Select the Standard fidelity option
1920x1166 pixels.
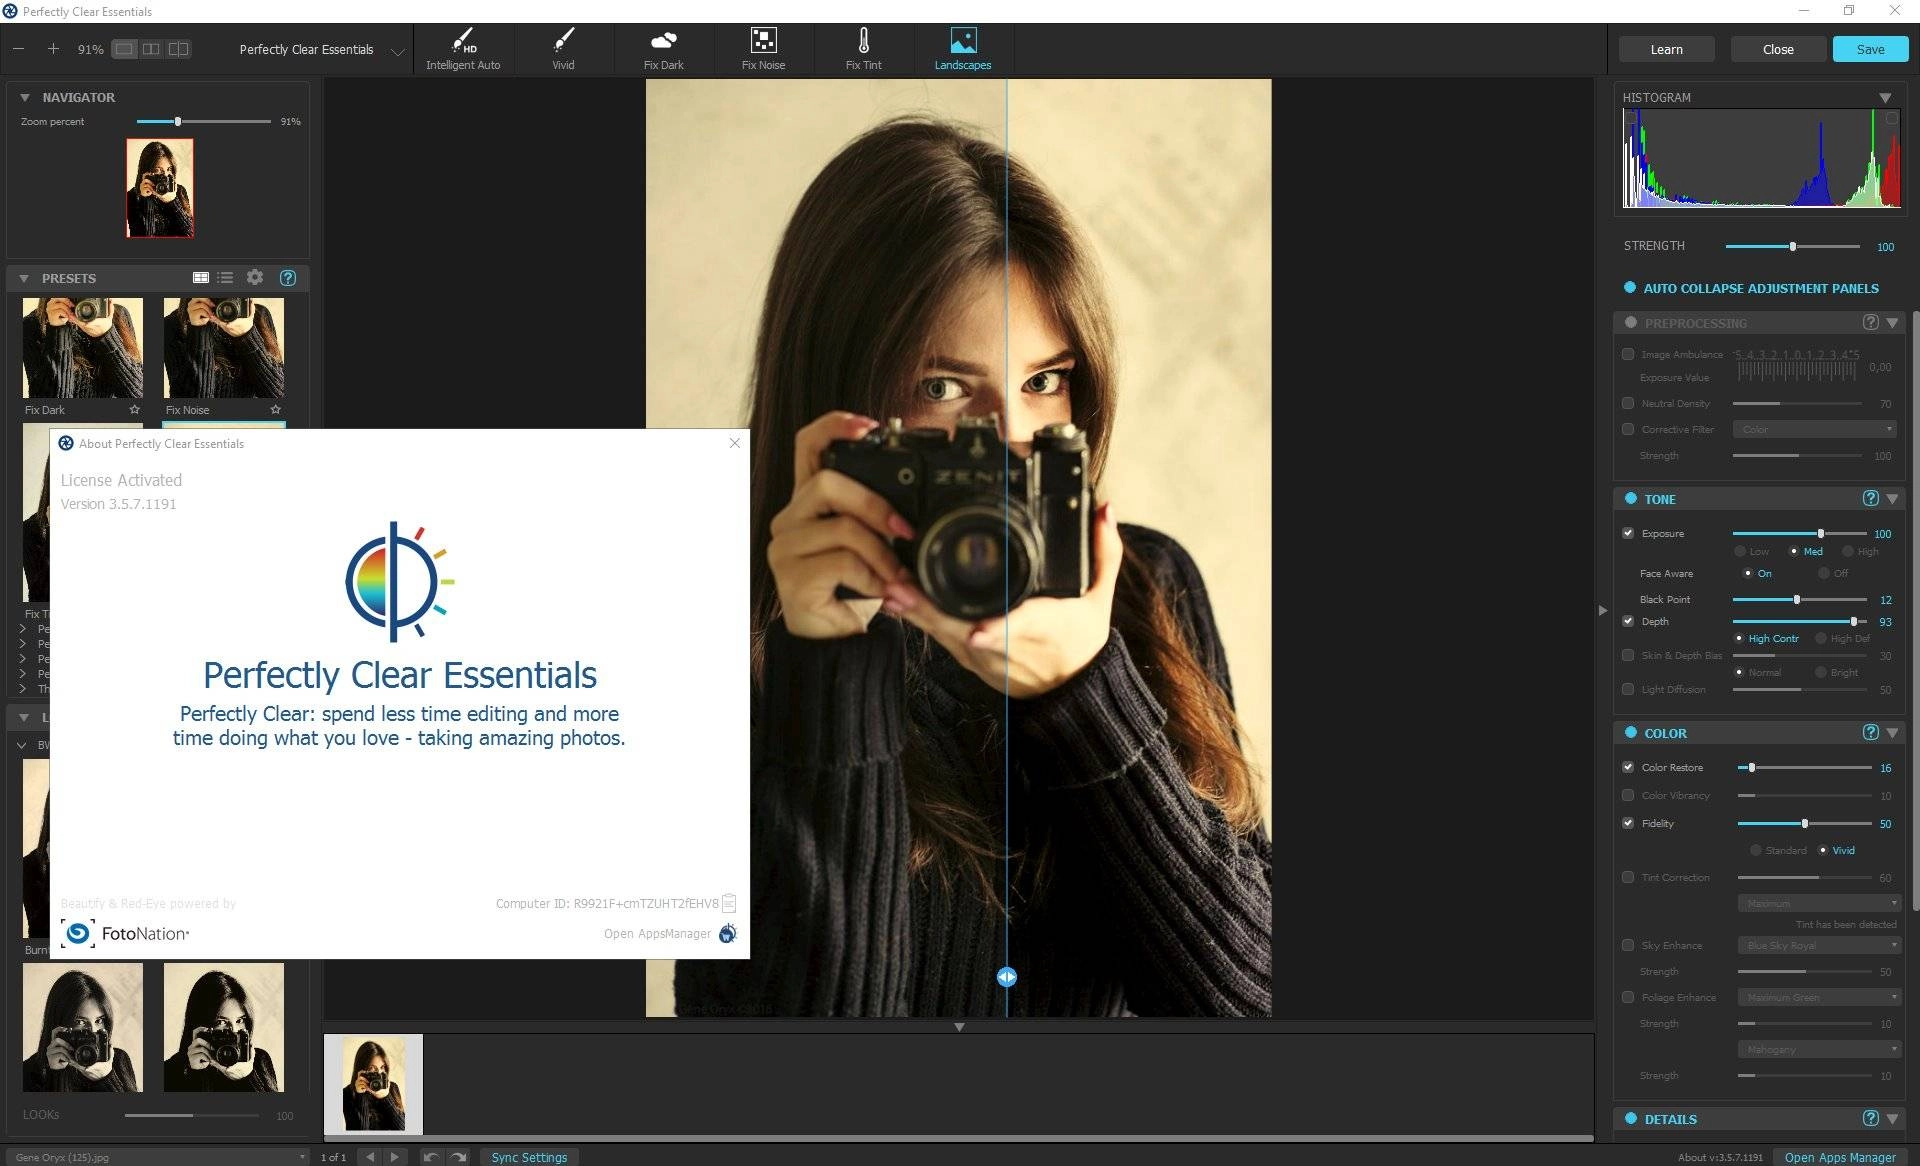(1756, 850)
